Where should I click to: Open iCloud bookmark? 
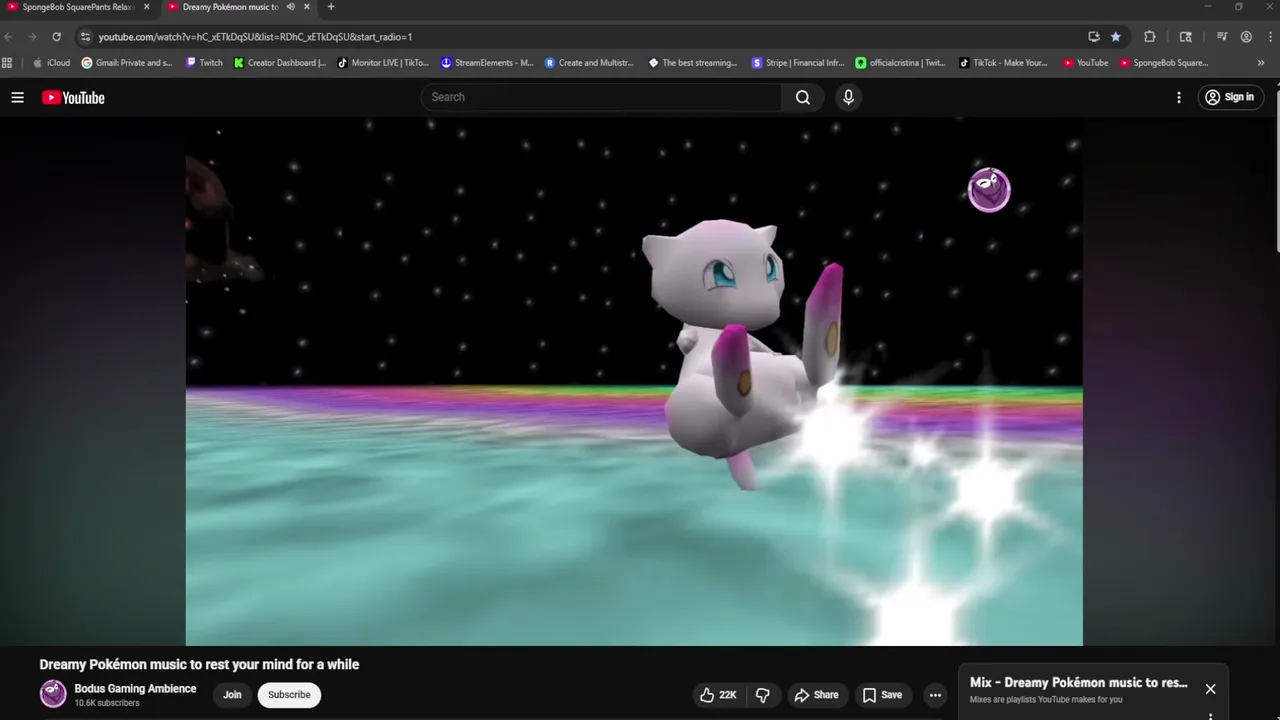[x=52, y=63]
